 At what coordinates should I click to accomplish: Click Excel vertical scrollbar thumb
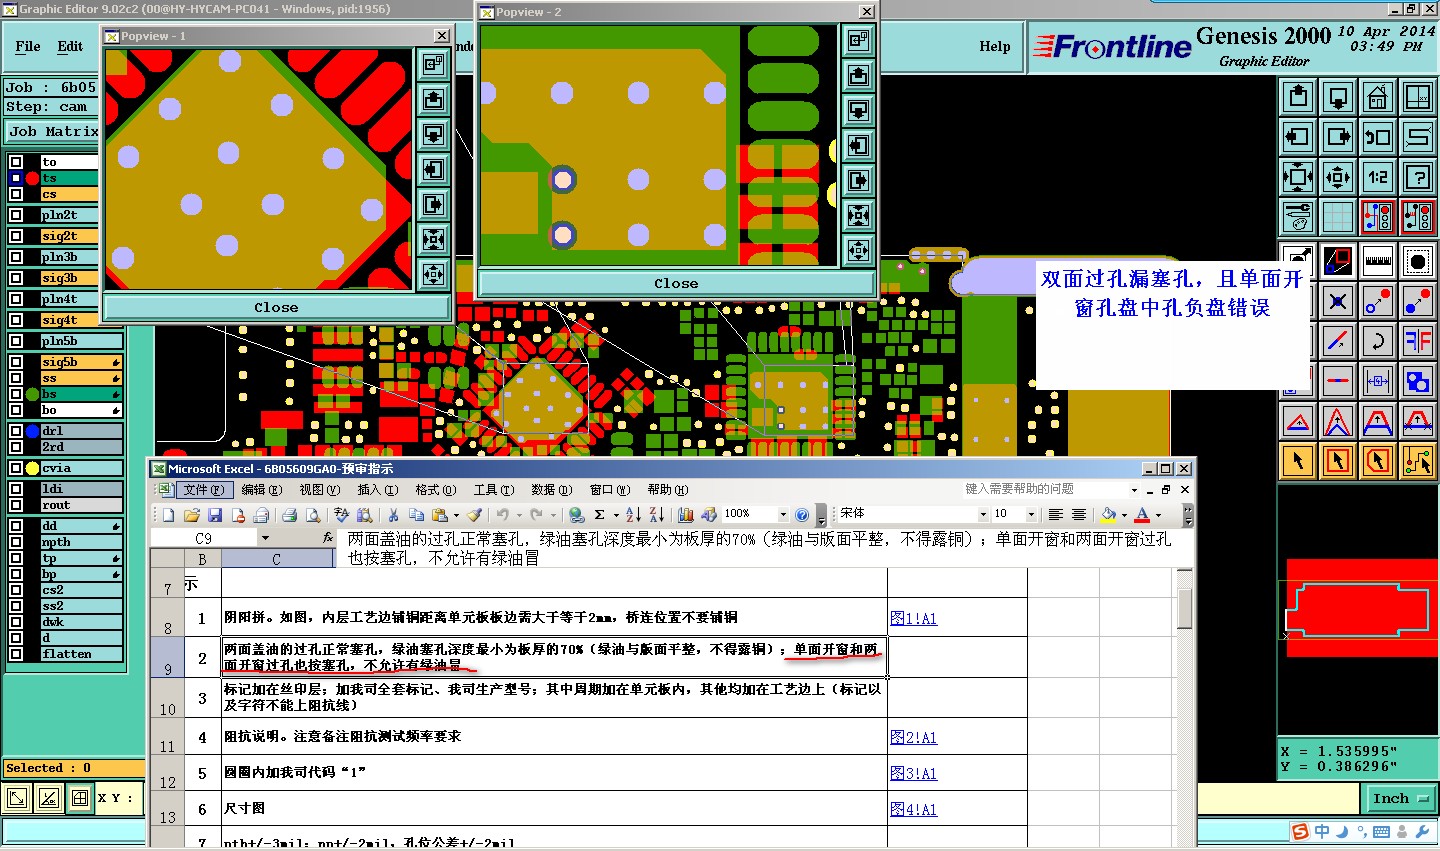1185,608
